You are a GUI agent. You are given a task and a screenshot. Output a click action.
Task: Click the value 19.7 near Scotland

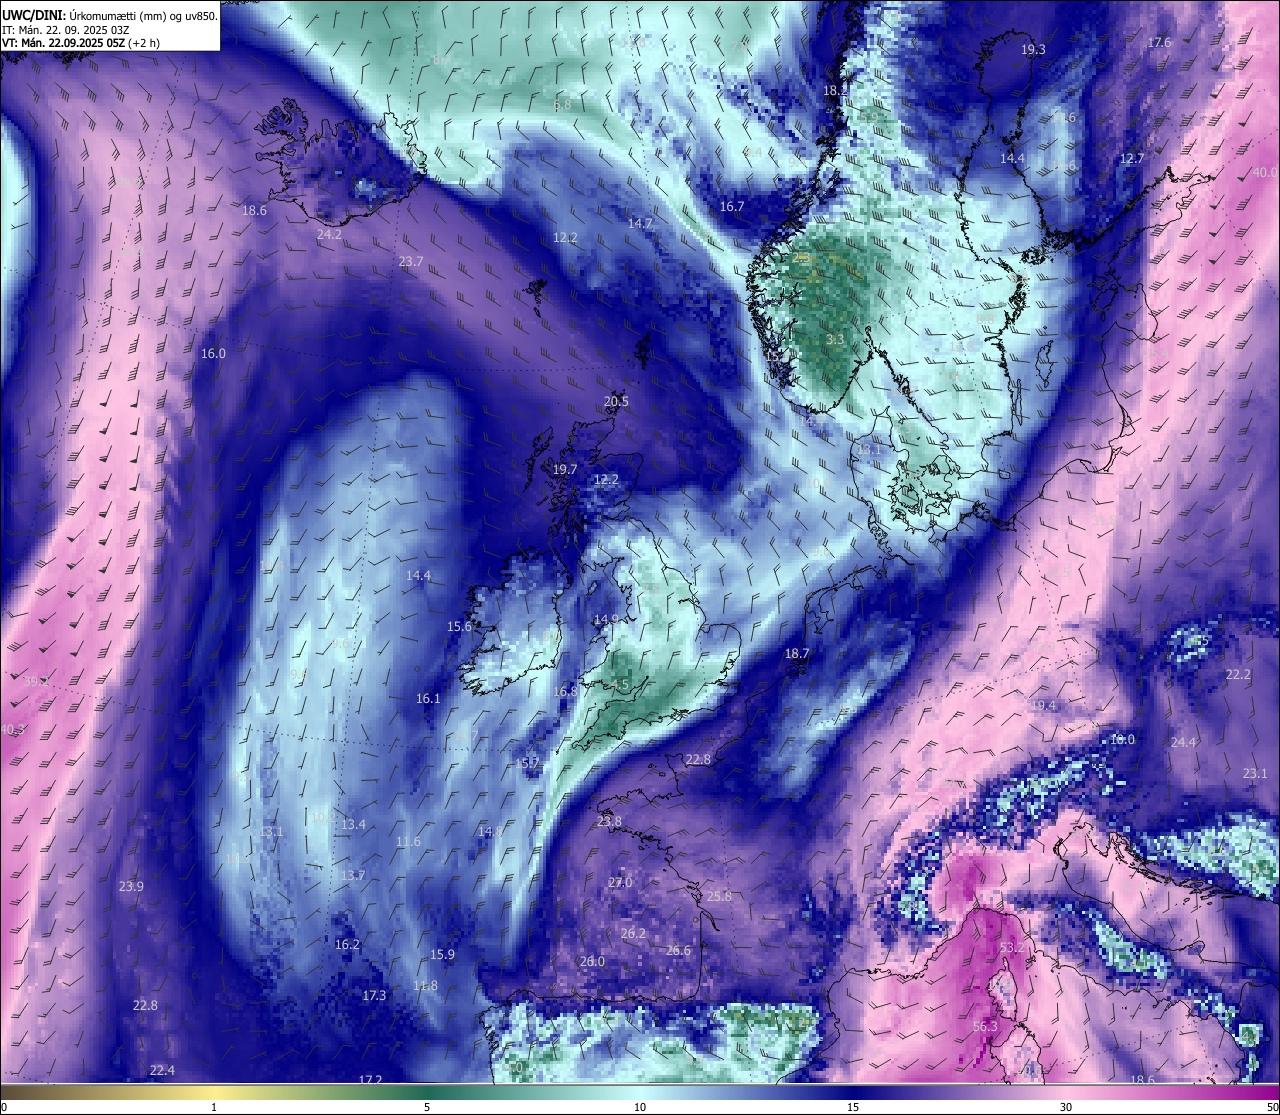(x=565, y=470)
